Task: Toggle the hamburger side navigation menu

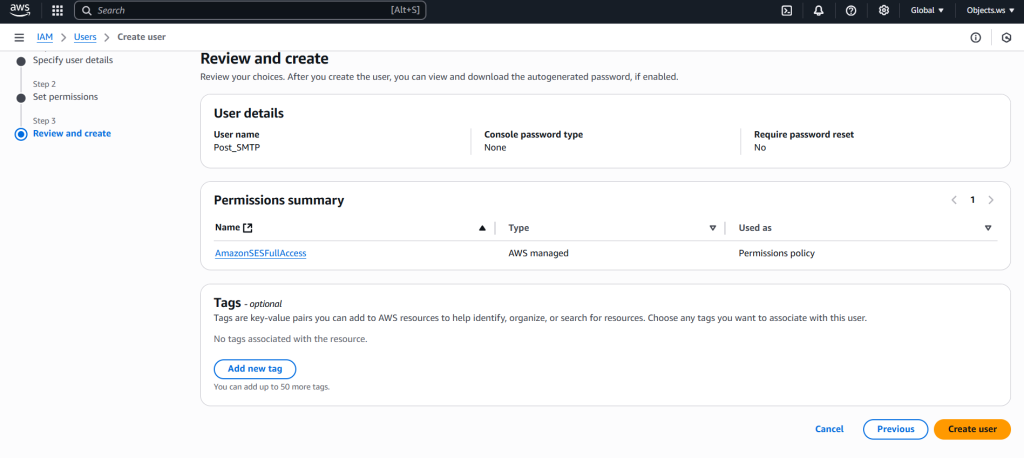Action: [x=19, y=37]
